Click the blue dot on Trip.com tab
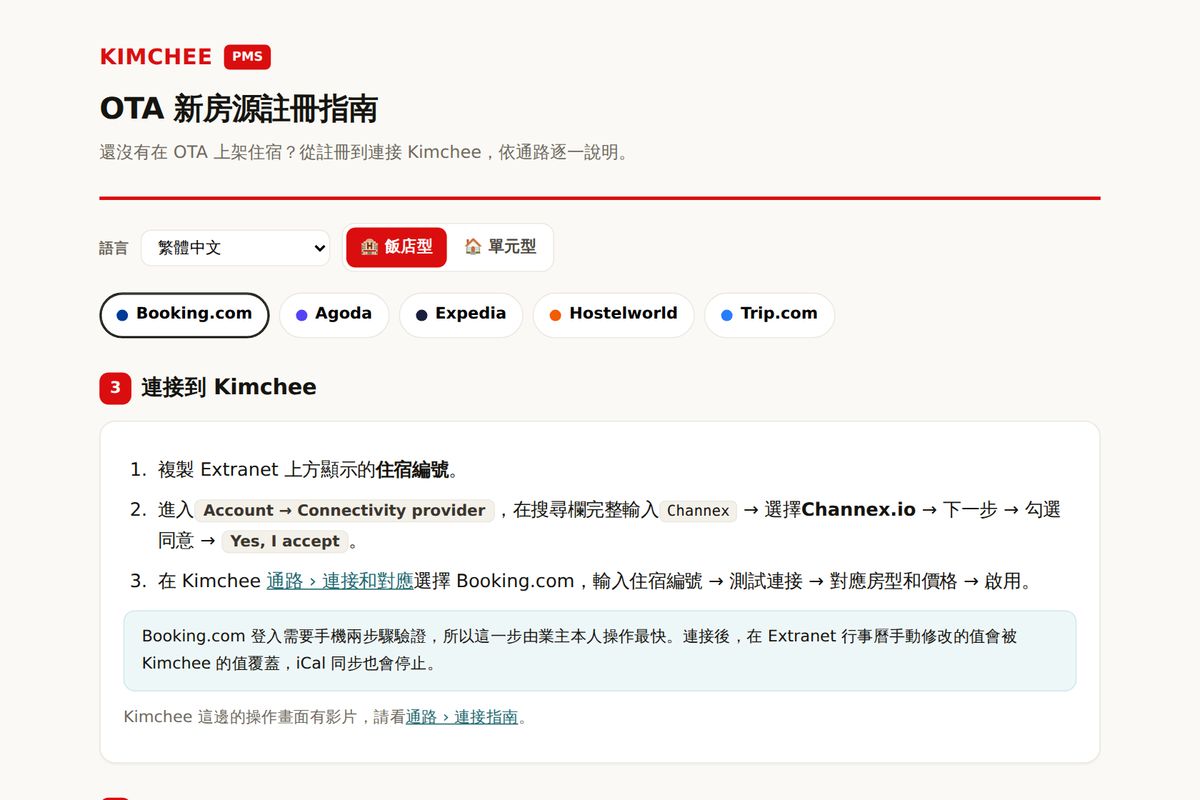 pyautogui.click(x=726, y=315)
